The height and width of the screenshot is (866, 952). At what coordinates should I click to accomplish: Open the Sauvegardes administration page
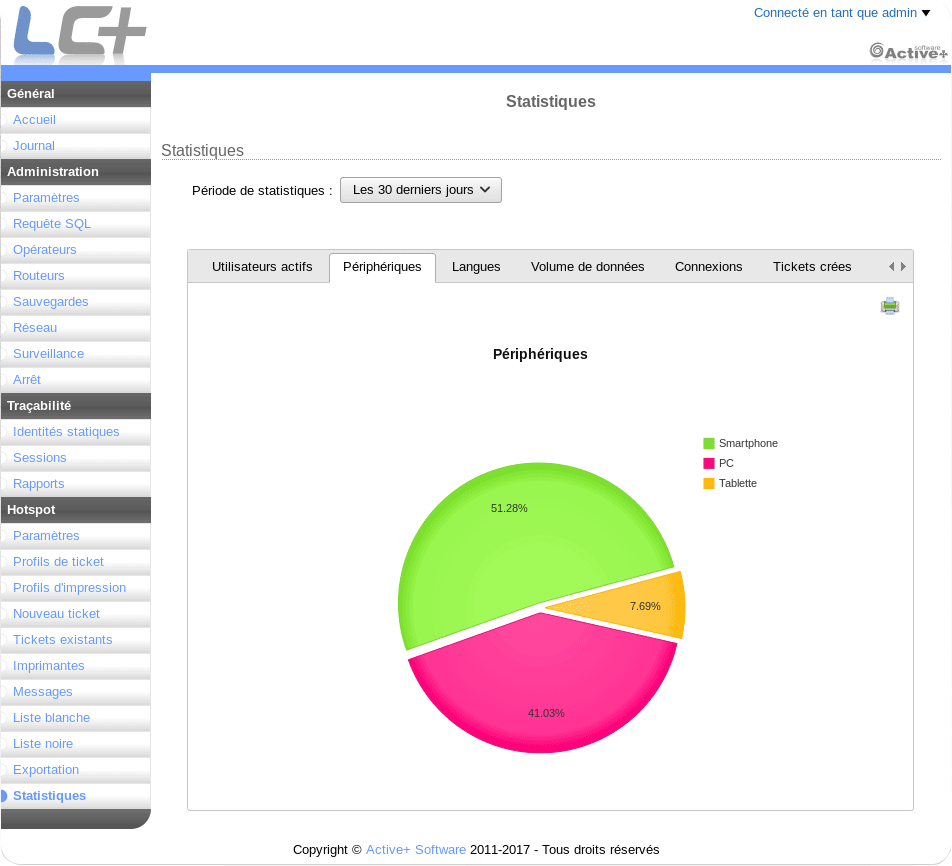(51, 302)
